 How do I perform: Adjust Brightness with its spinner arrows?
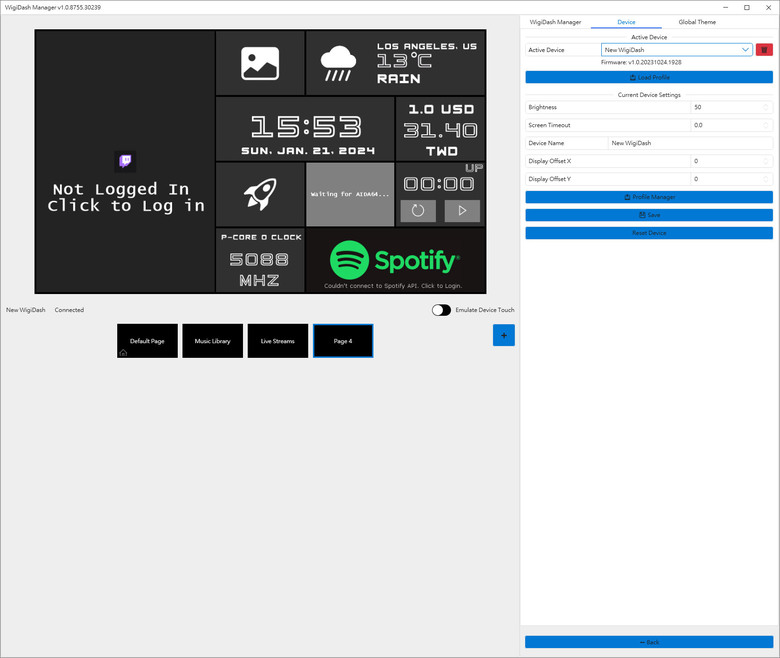point(766,107)
